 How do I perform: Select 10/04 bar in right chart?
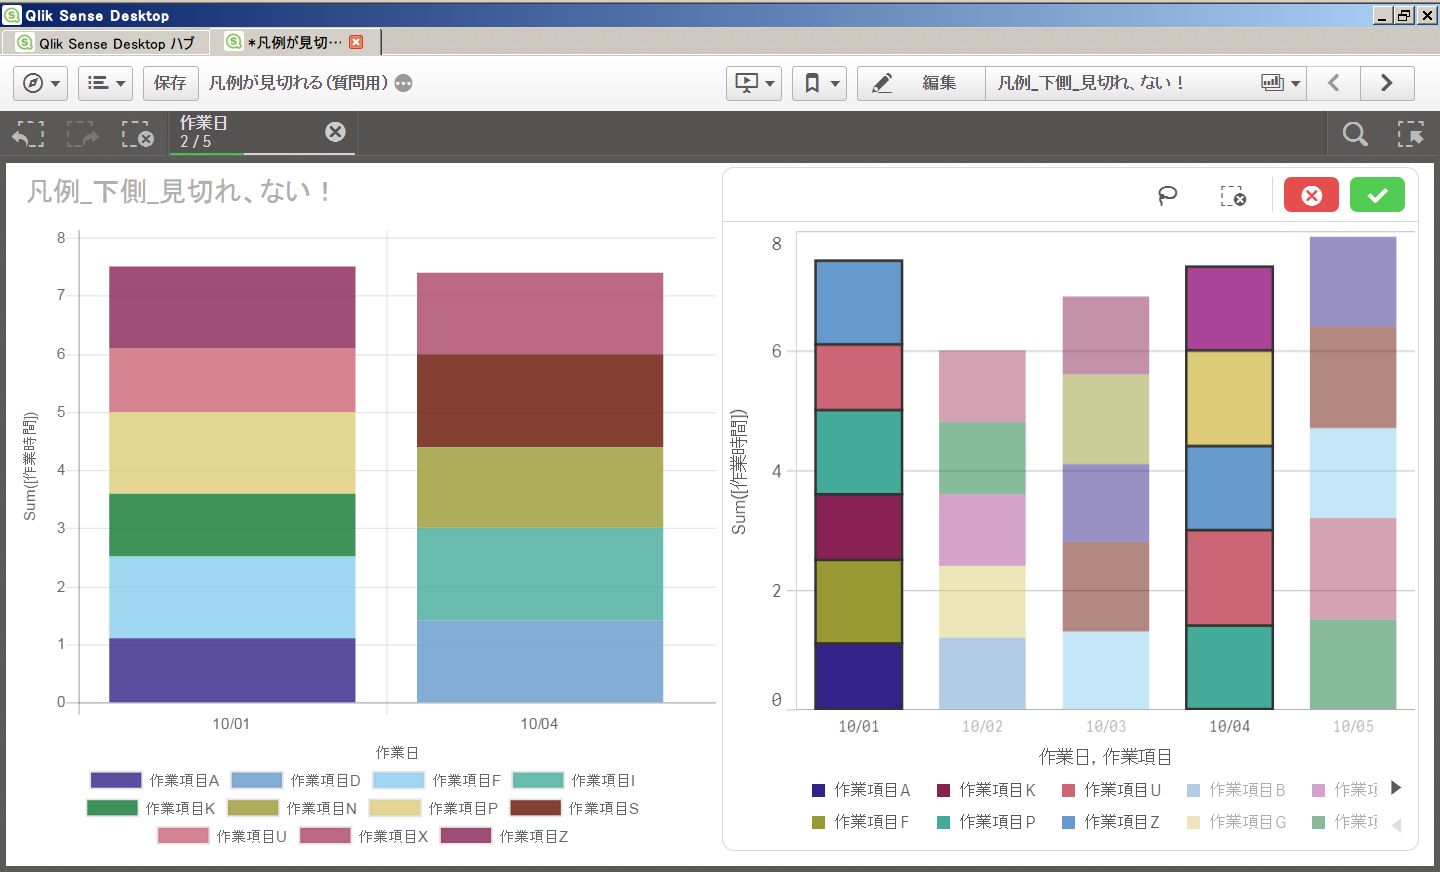click(1229, 488)
